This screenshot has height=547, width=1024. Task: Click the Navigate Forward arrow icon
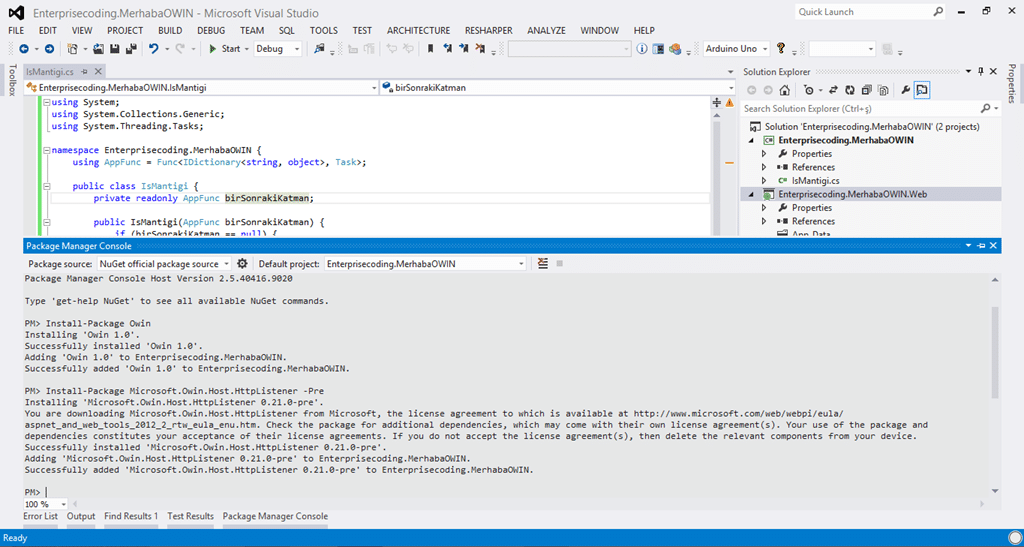[49, 49]
